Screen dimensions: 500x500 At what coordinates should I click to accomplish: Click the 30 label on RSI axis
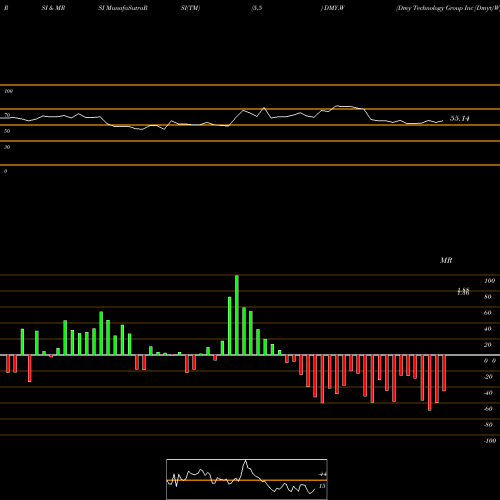click(x=7, y=147)
